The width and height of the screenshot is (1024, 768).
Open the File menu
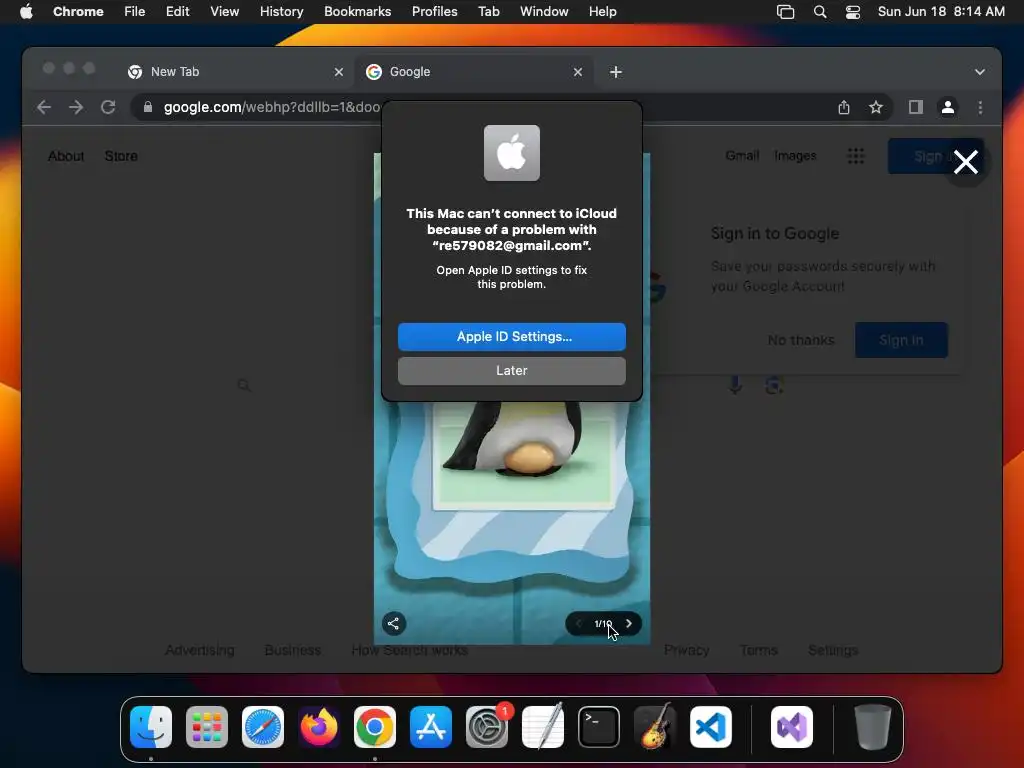[x=135, y=11]
